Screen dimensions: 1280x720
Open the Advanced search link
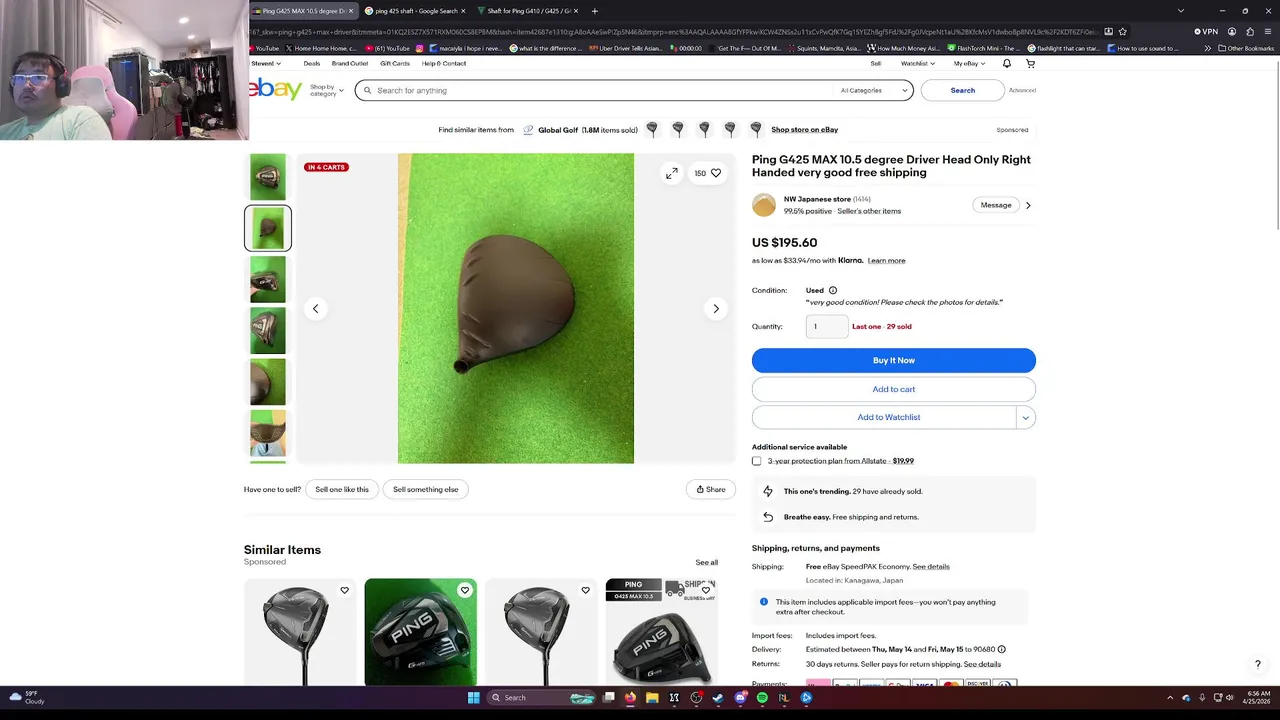[1023, 90]
